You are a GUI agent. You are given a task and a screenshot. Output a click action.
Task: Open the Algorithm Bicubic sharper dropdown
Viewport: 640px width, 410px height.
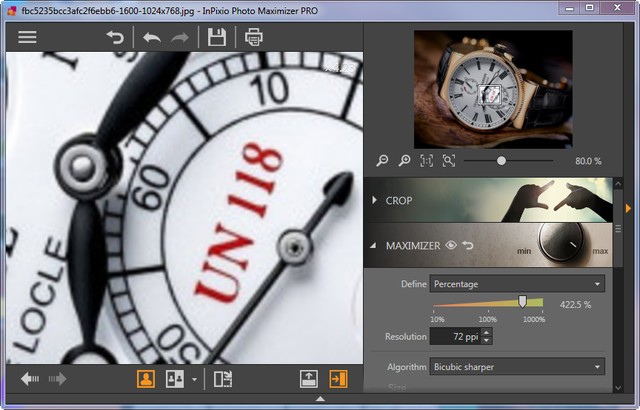tap(517, 367)
